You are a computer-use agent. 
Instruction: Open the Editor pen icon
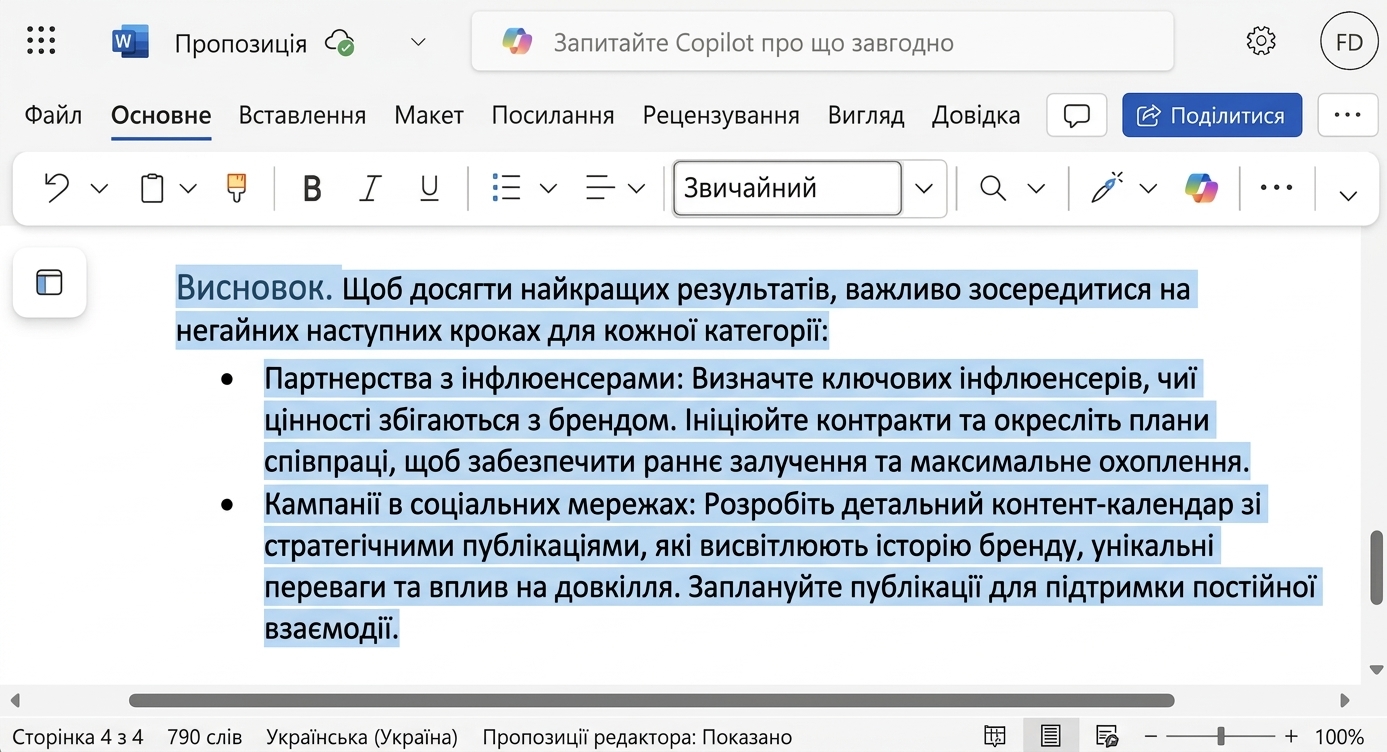(1106, 187)
